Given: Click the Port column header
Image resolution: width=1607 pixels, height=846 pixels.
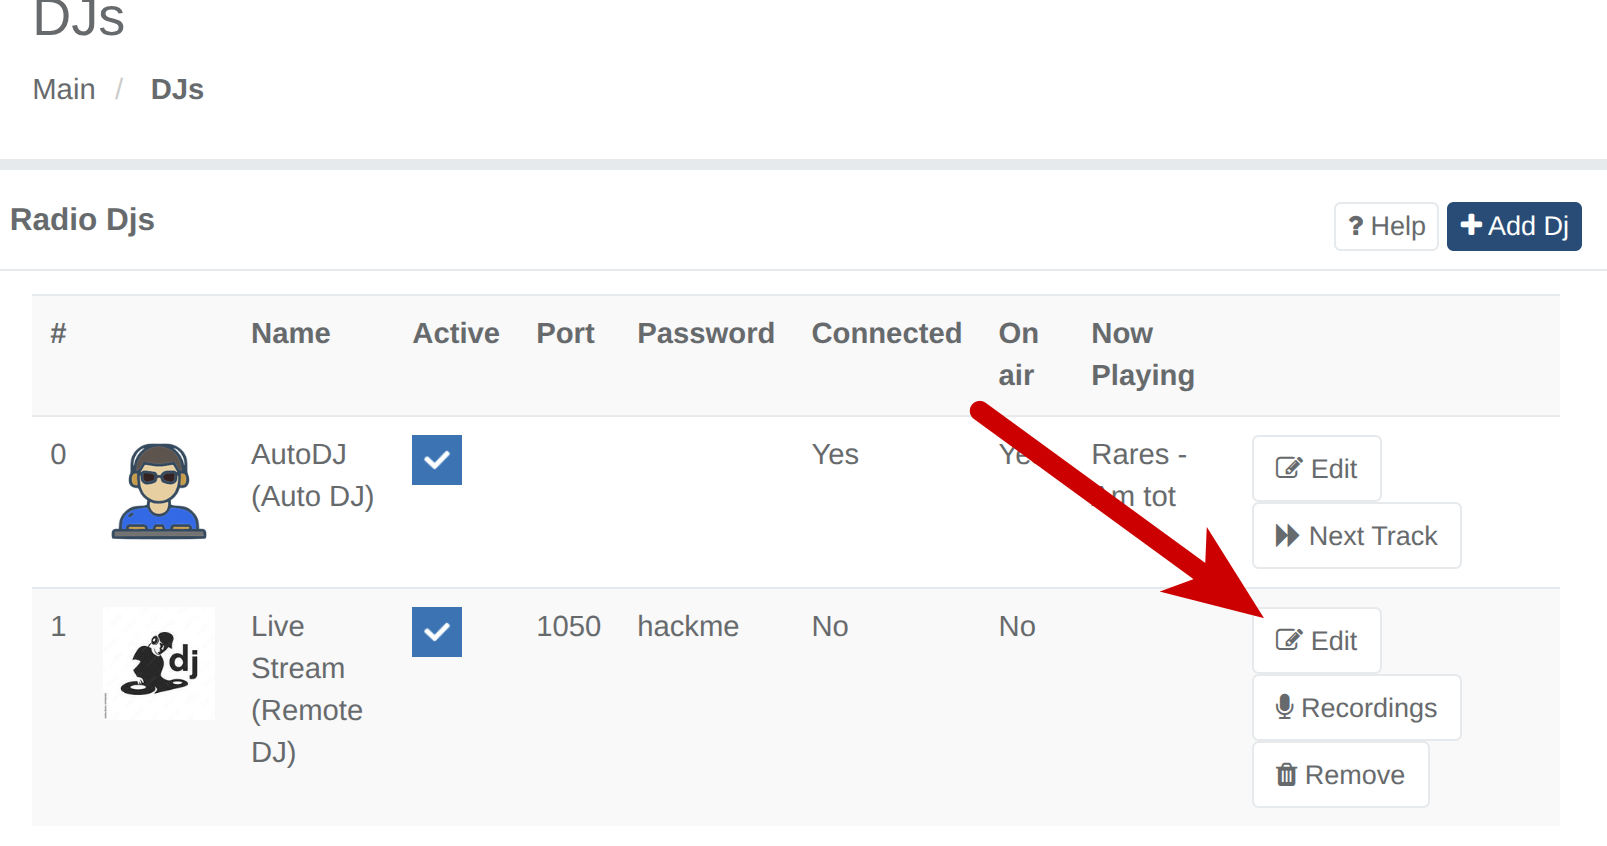Looking at the screenshot, I should [565, 333].
